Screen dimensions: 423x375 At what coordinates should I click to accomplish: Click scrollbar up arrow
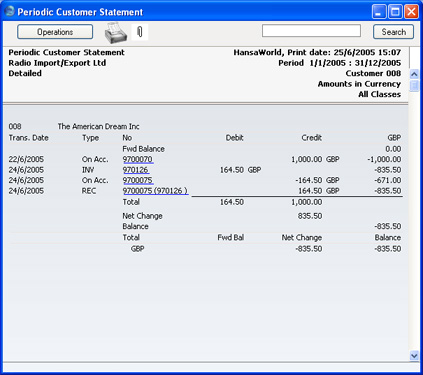point(414,74)
